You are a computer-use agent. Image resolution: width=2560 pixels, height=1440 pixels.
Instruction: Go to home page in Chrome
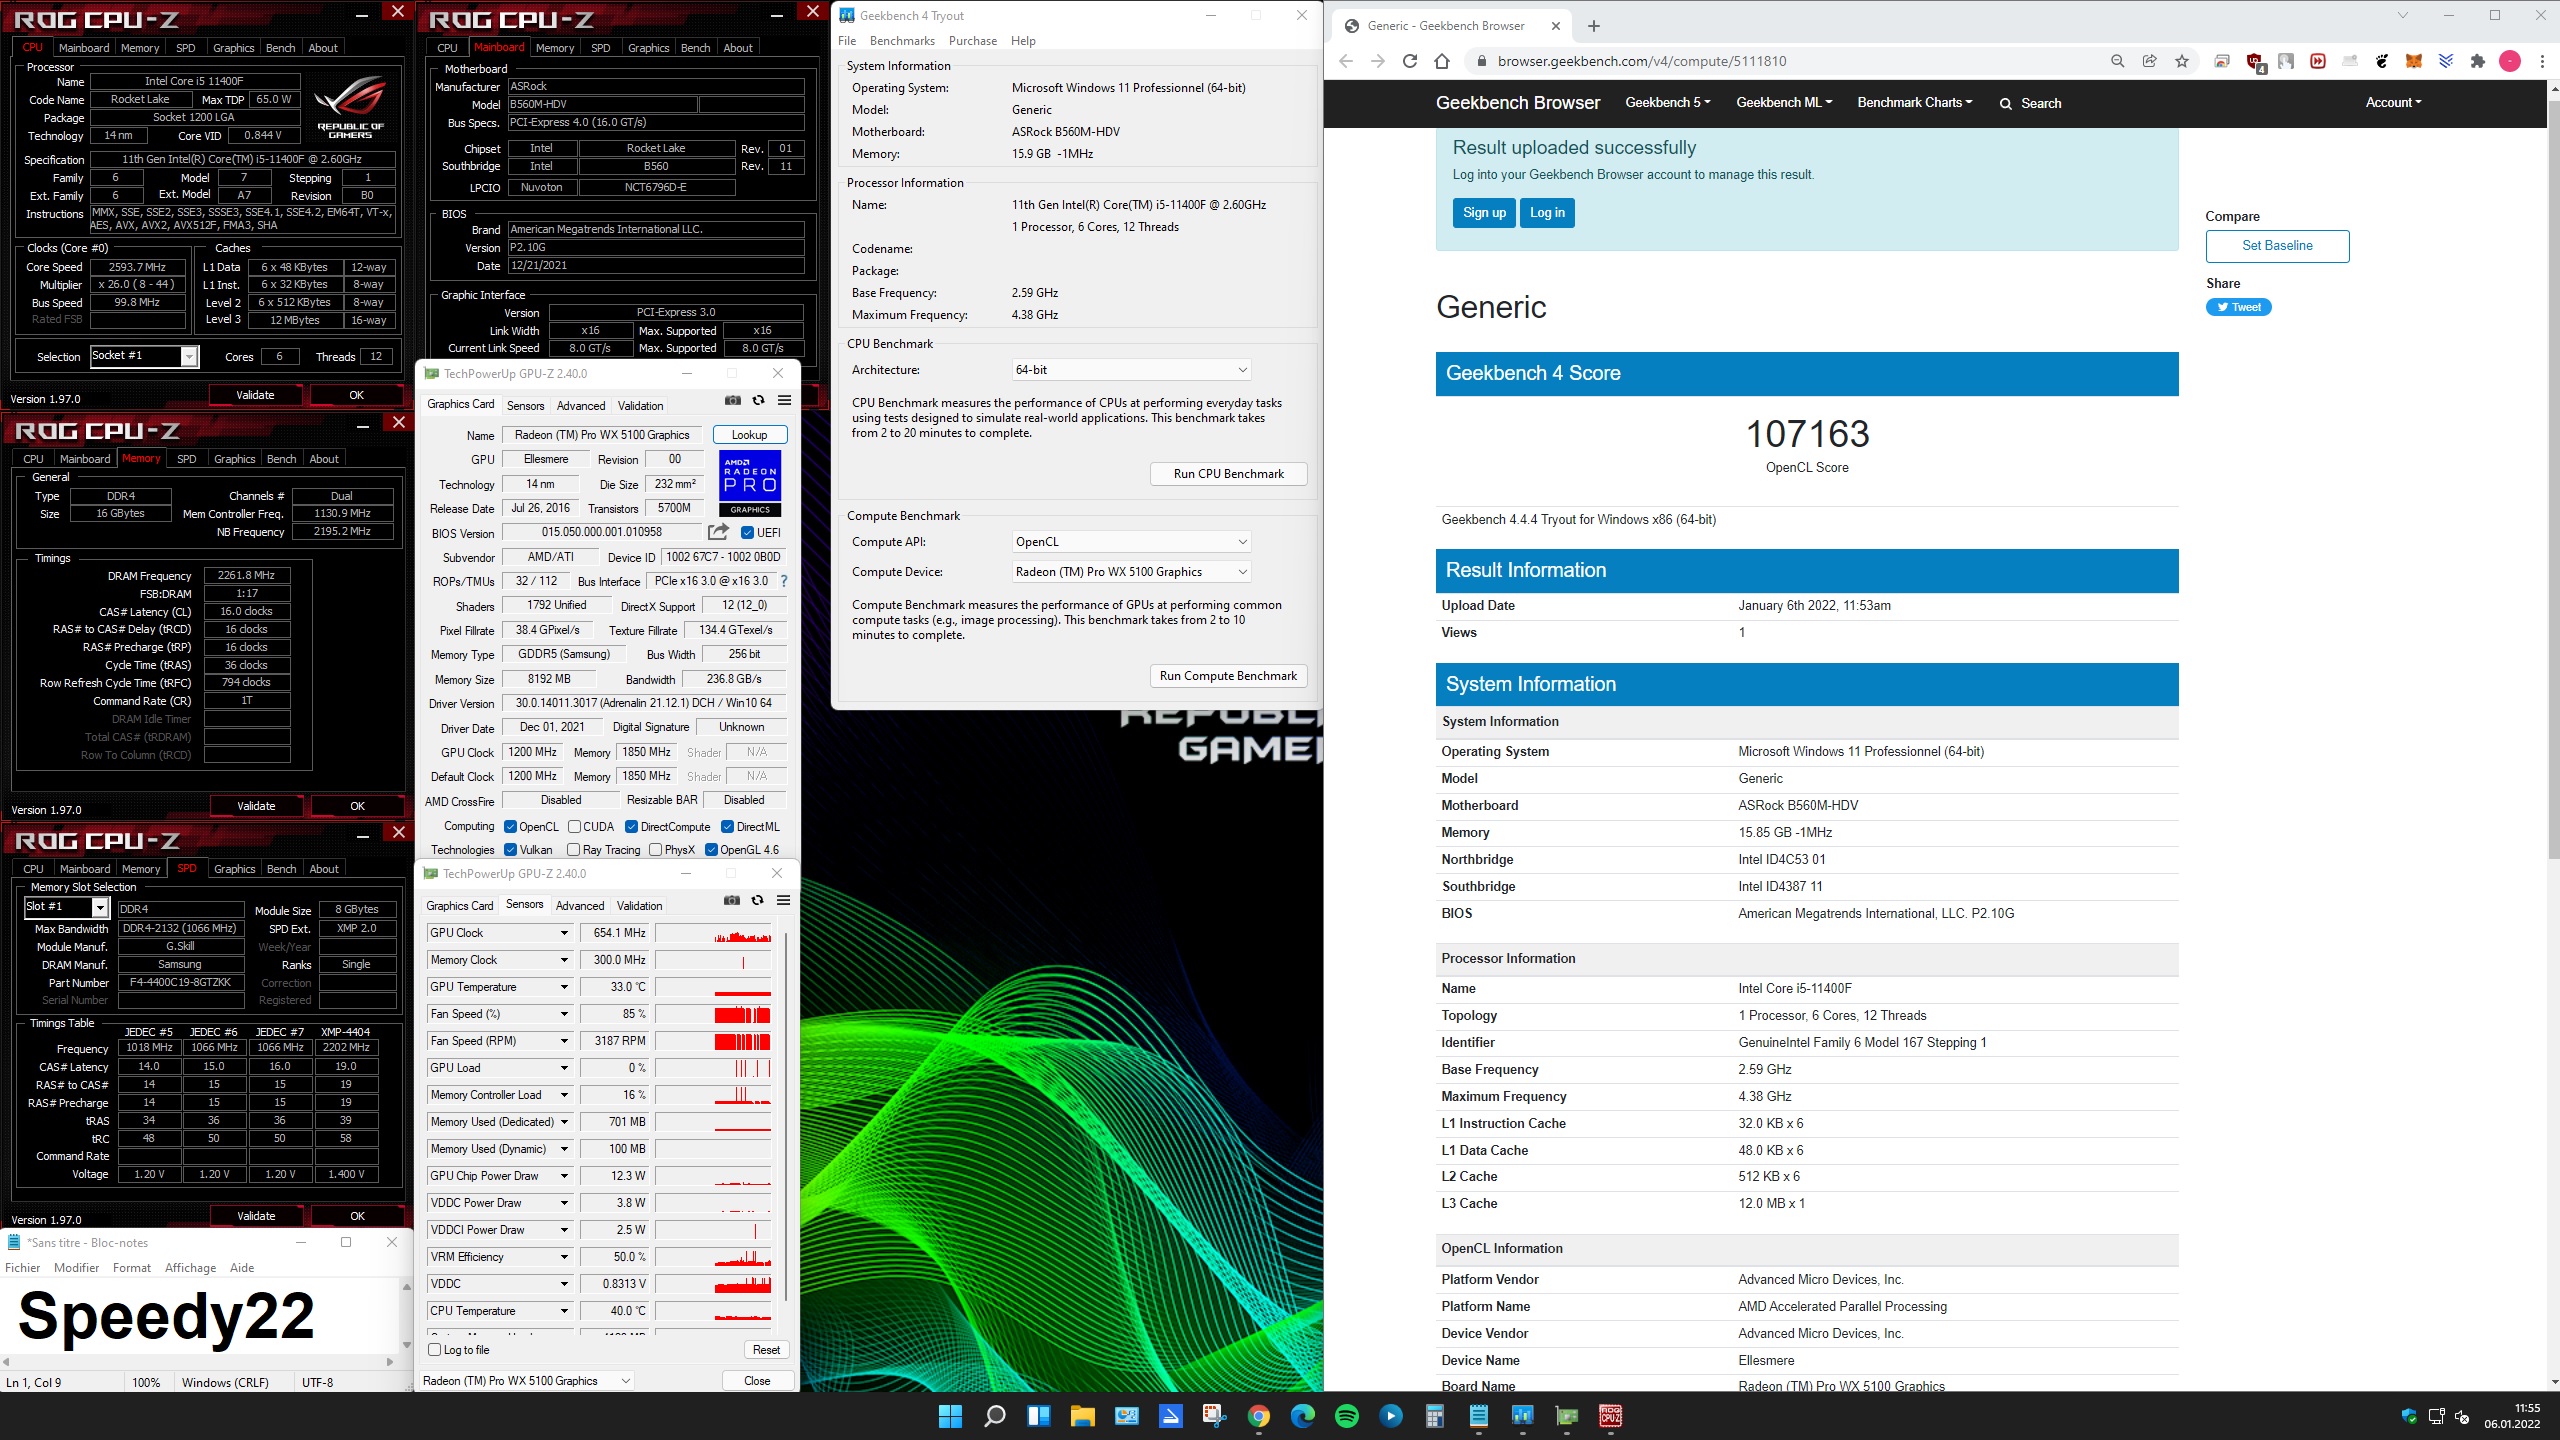click(x=1442, y=61)
